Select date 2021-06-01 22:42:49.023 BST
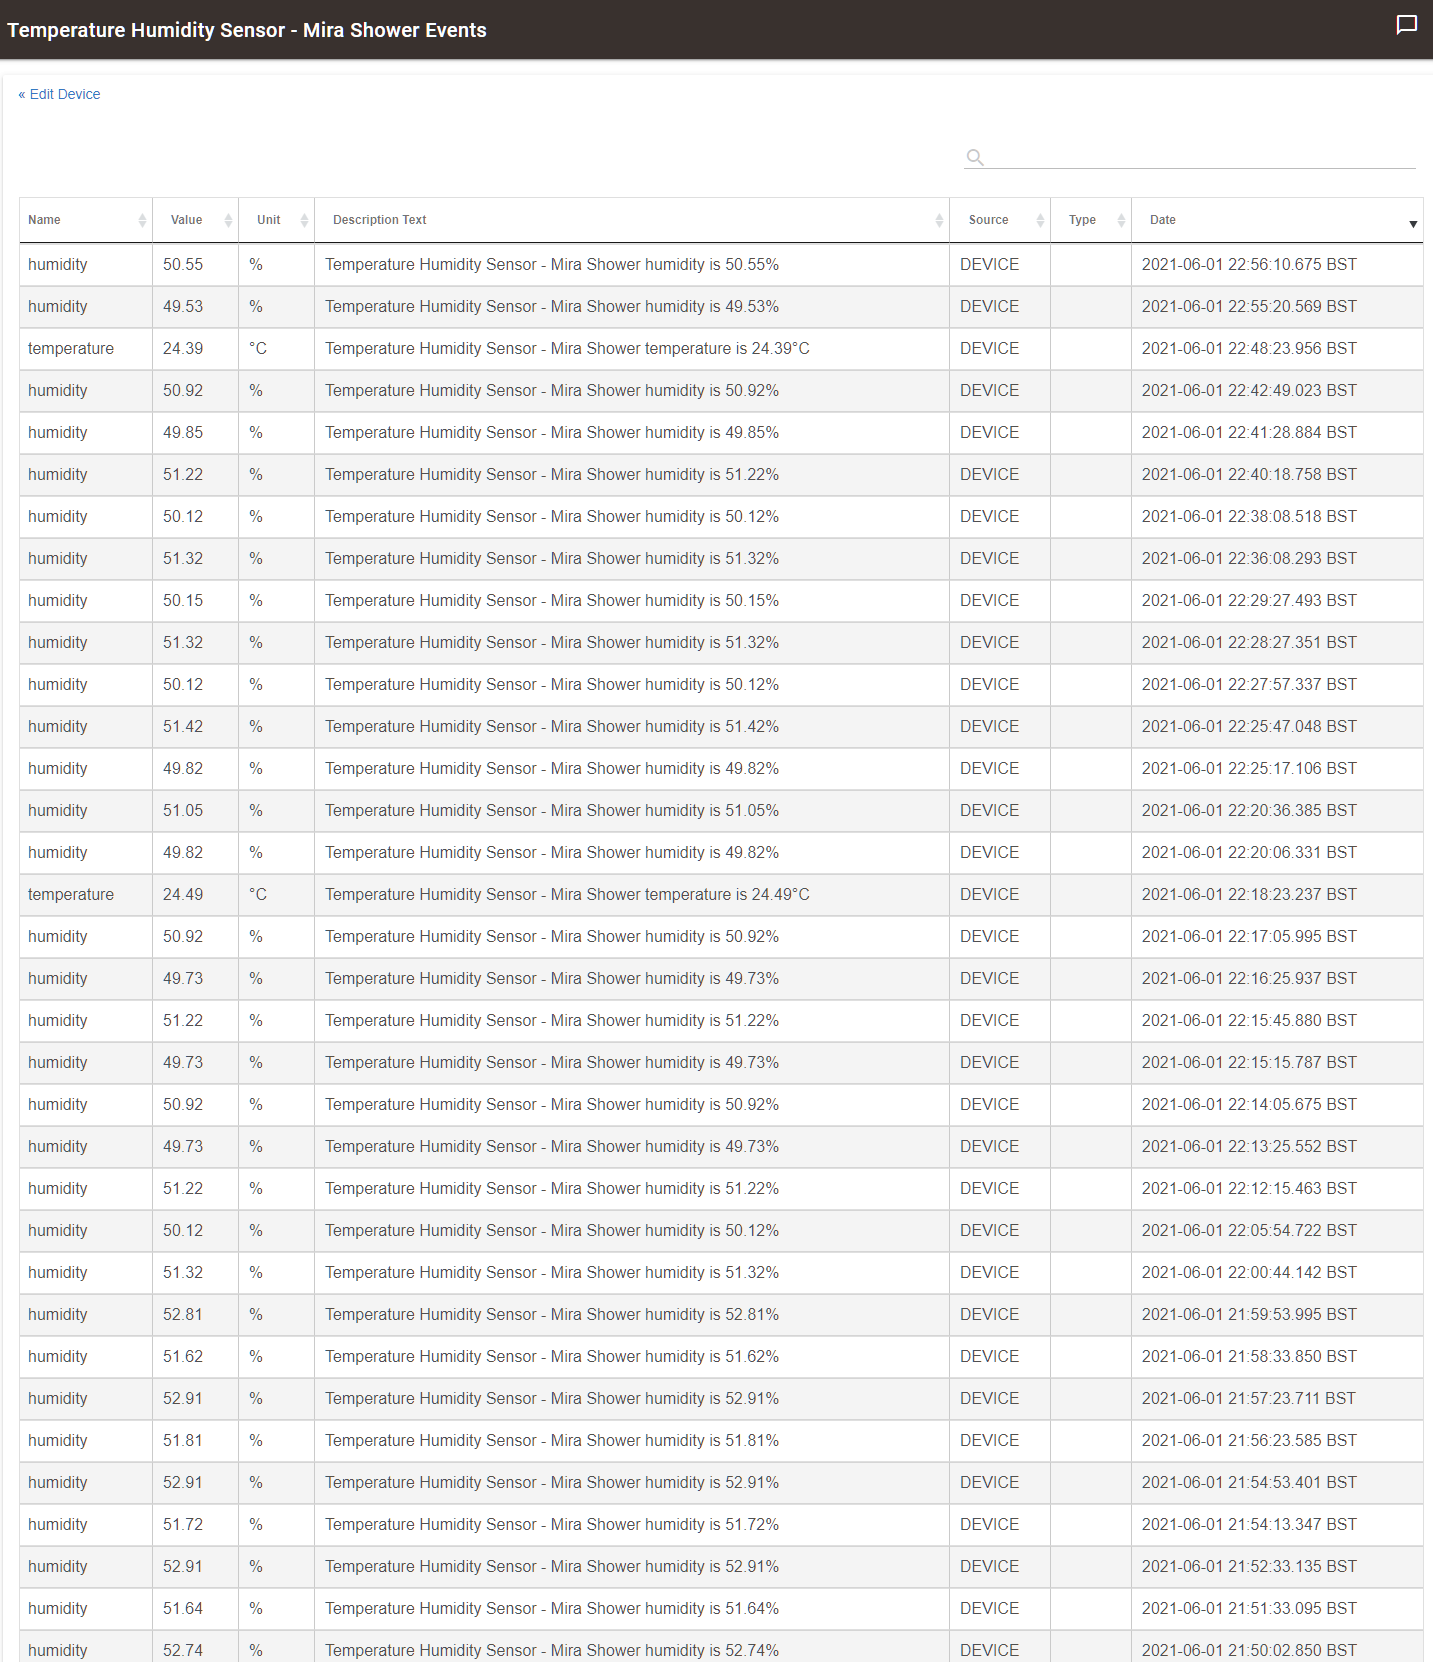 1249,391
